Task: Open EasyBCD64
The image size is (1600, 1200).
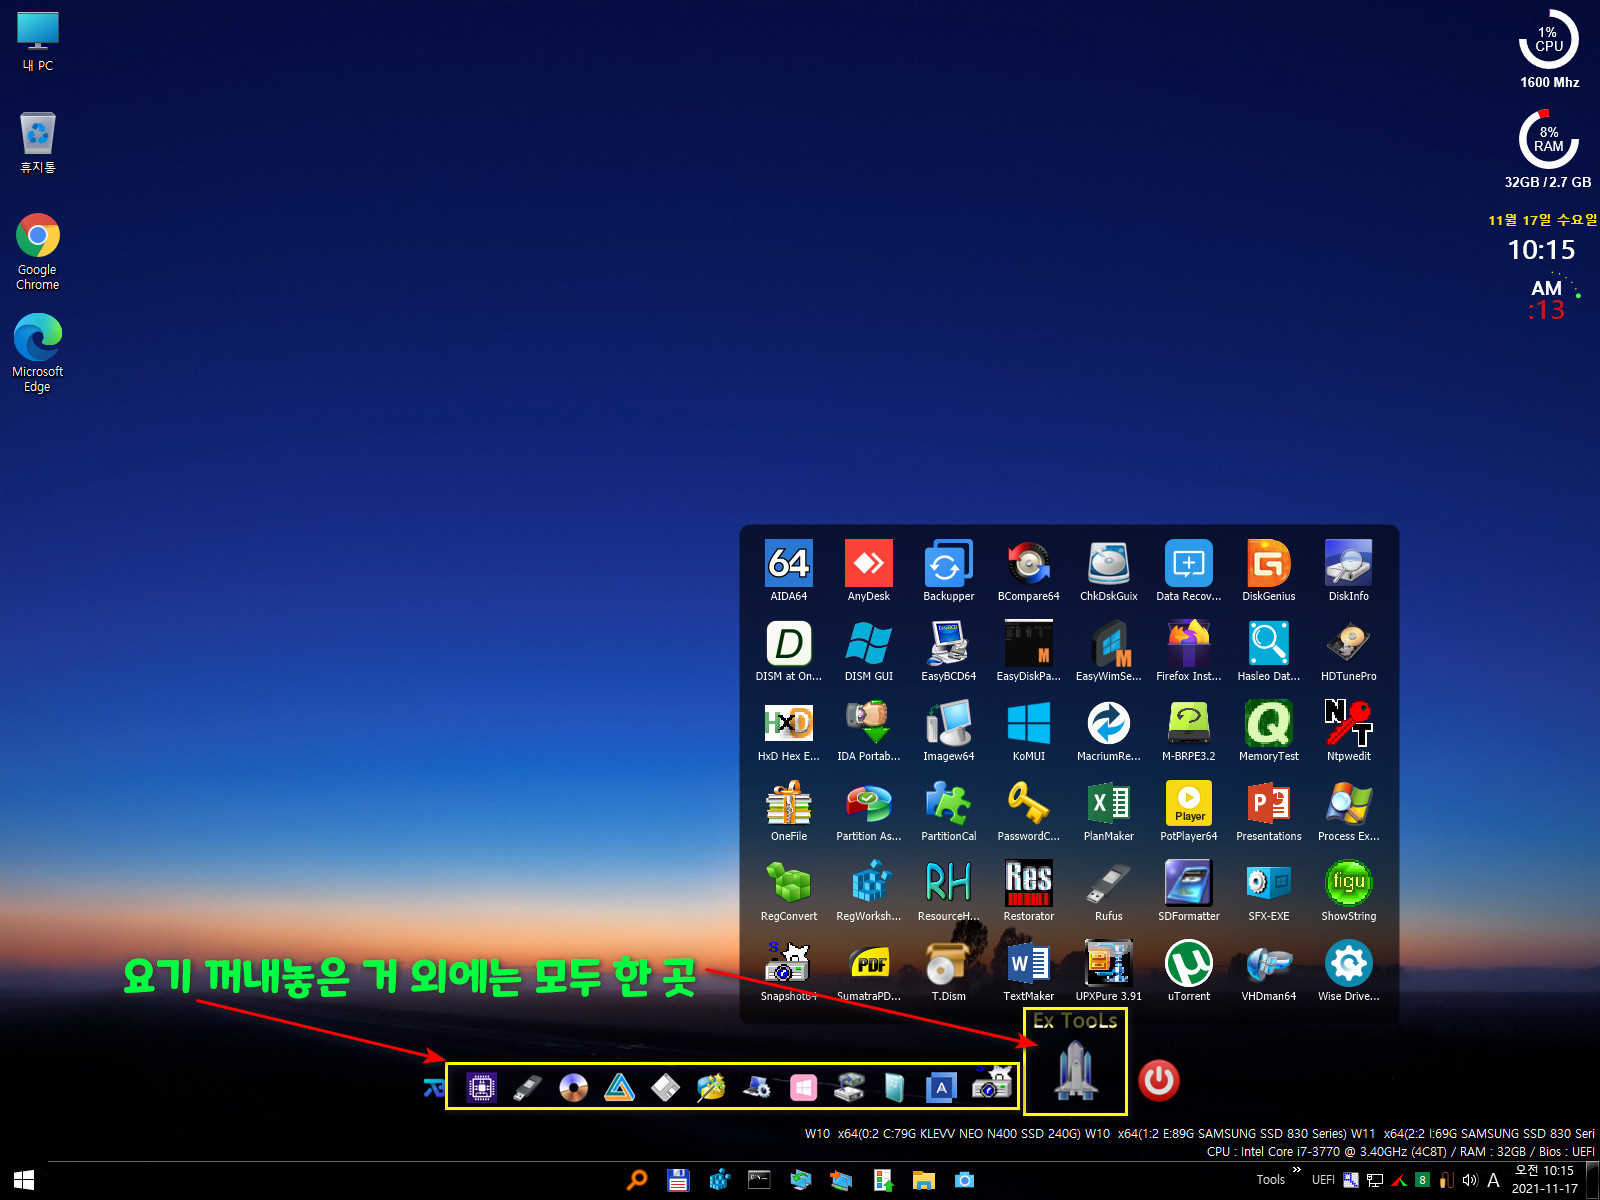Action: (x=948, y=644)
